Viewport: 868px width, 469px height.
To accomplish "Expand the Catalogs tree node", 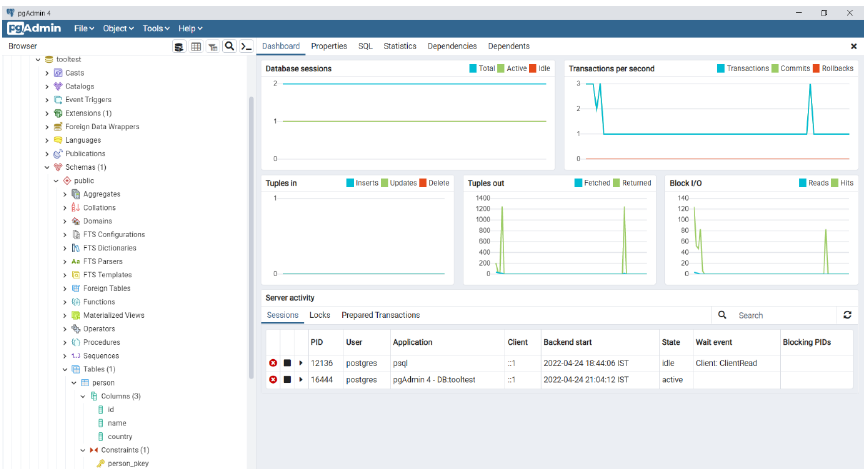I will pyautogui.click(x=47, y=86).
